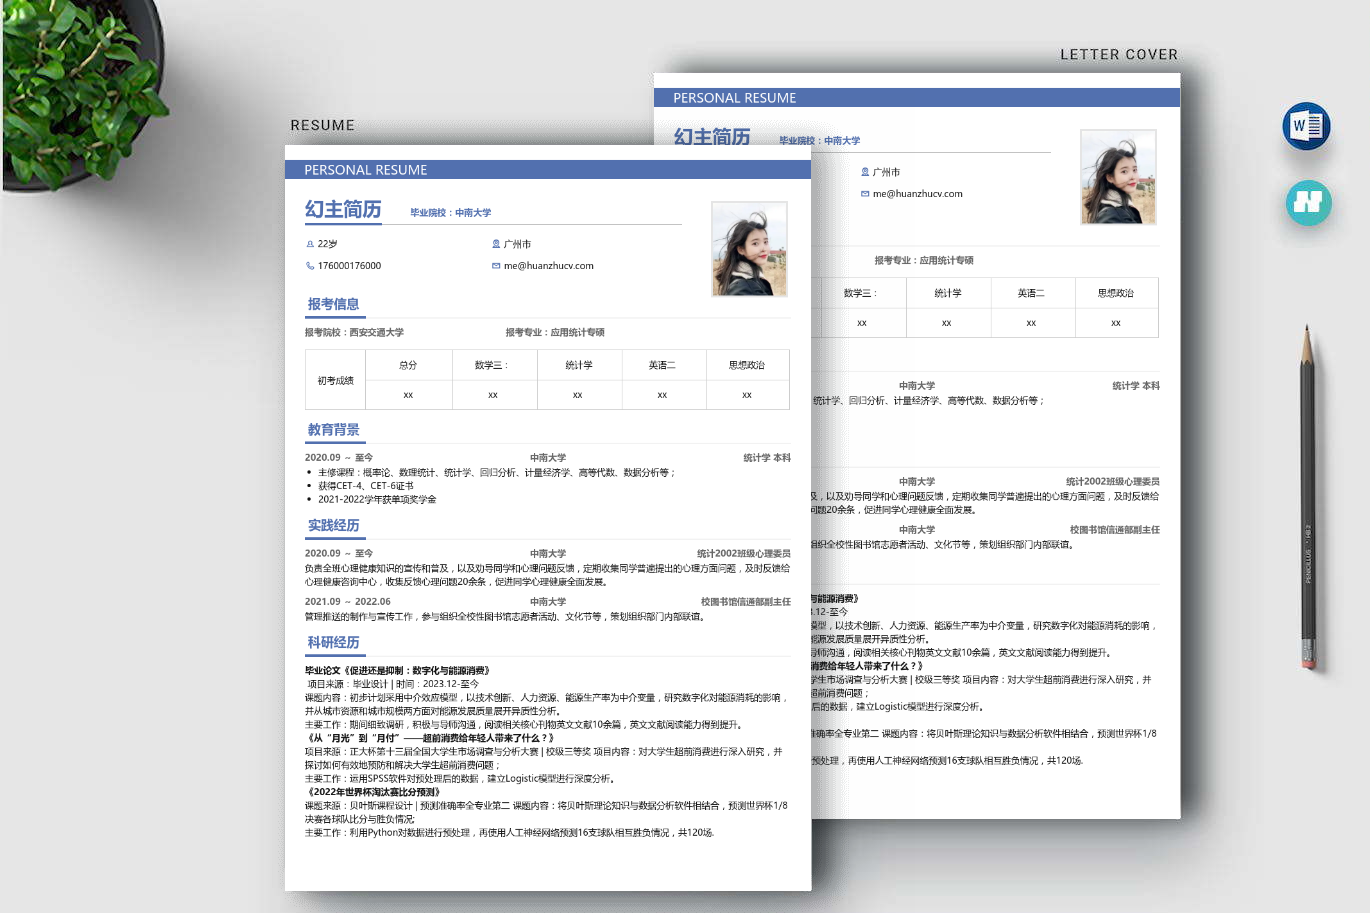Click the location icon on the front resume
1370x913 pixels.
click(x=496, y=244)
